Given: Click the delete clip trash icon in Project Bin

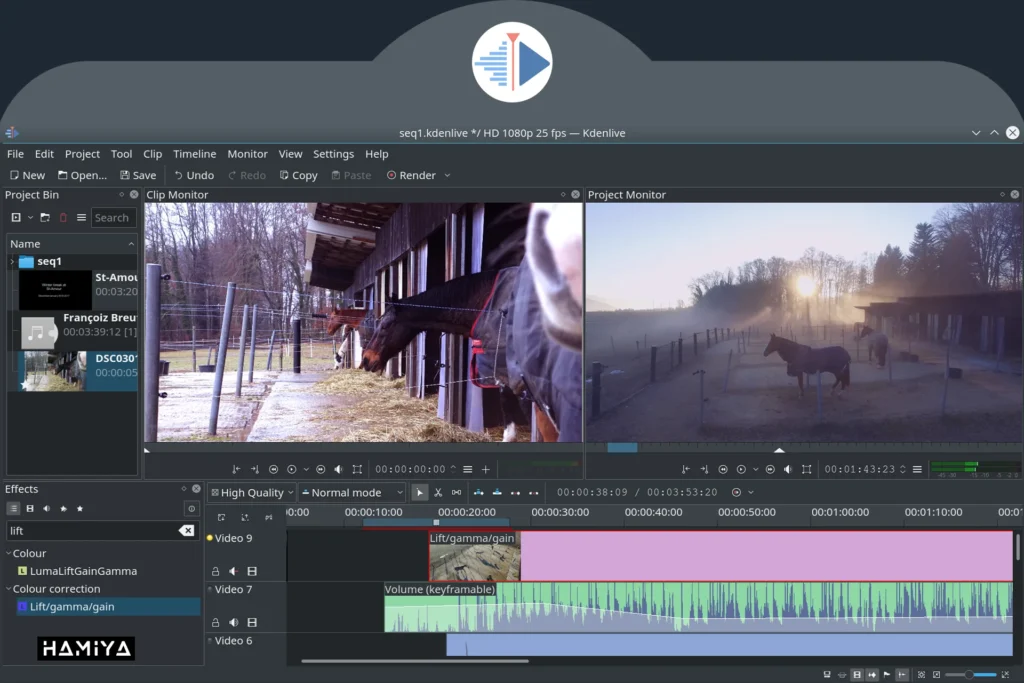Looking at the screenshot, I should coord(63,217).
